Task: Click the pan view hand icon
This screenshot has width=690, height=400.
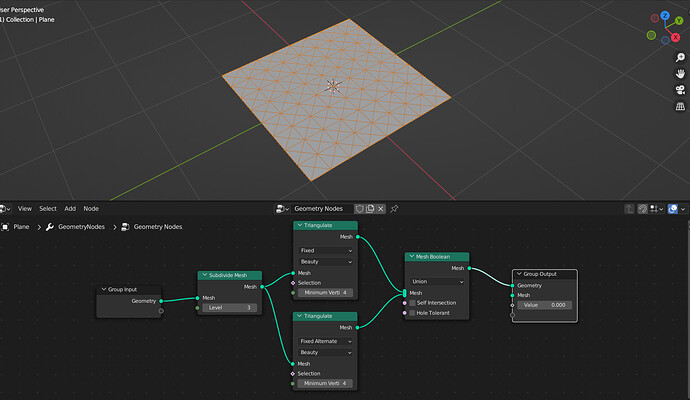Action: [x=680, y=73]
